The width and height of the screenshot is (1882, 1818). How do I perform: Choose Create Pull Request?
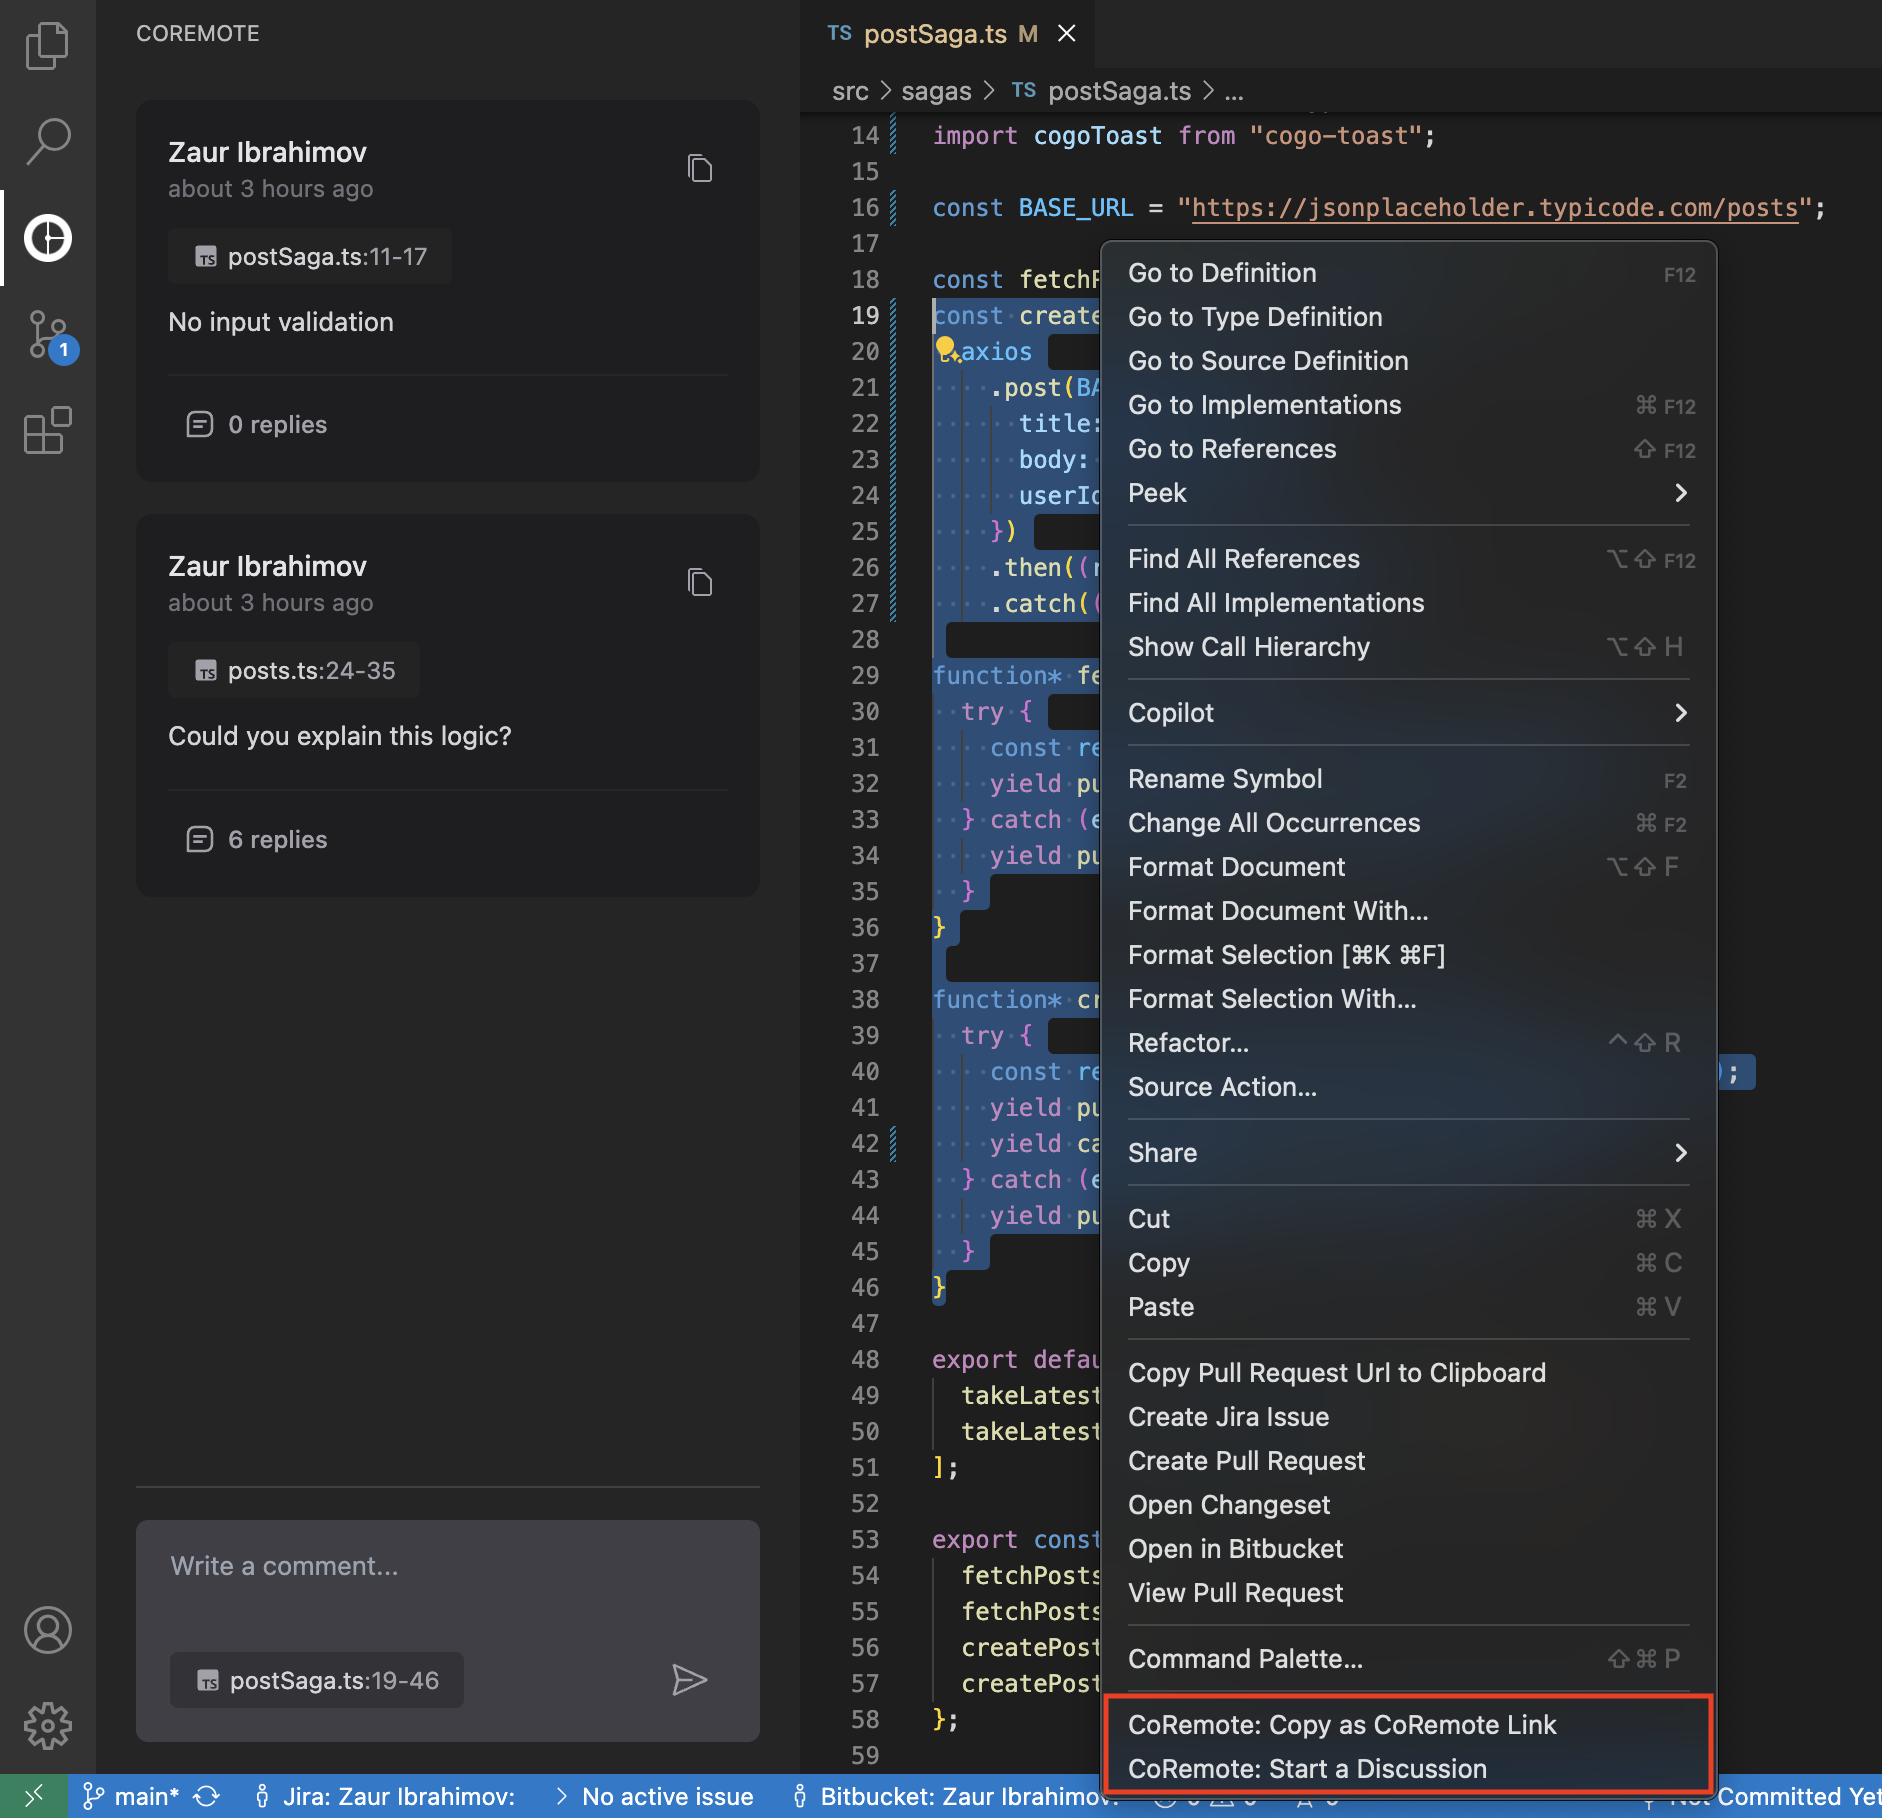(1408, 1461)
